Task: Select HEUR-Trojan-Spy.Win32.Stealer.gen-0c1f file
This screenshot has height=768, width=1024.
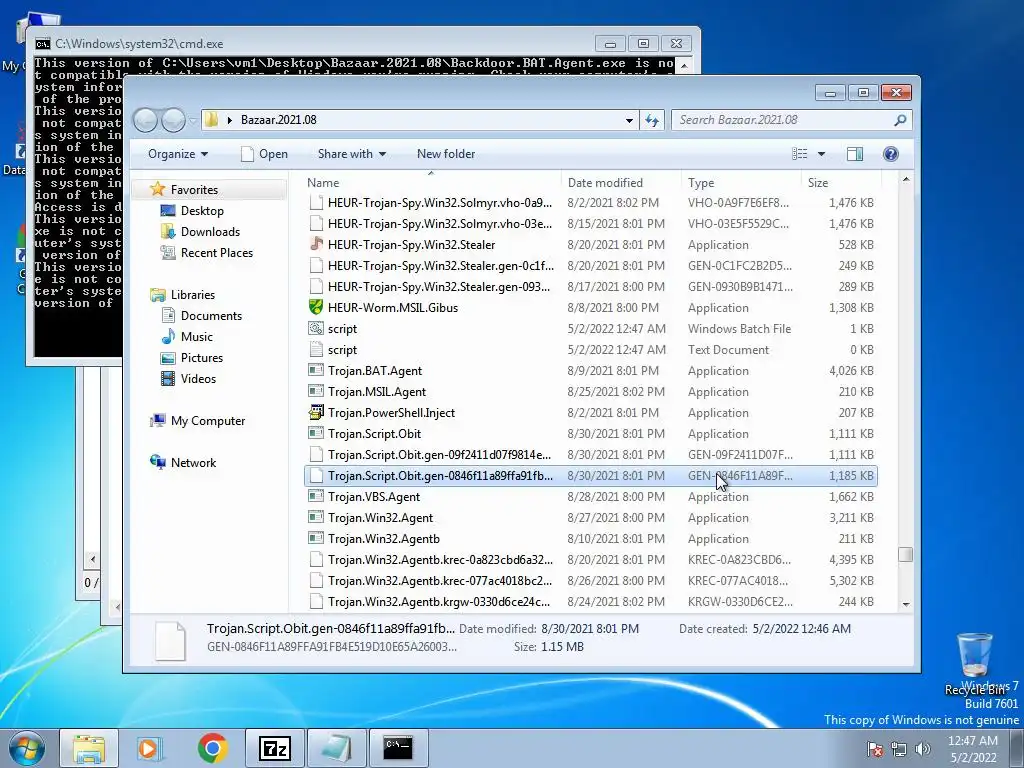Action: [591, 265]
